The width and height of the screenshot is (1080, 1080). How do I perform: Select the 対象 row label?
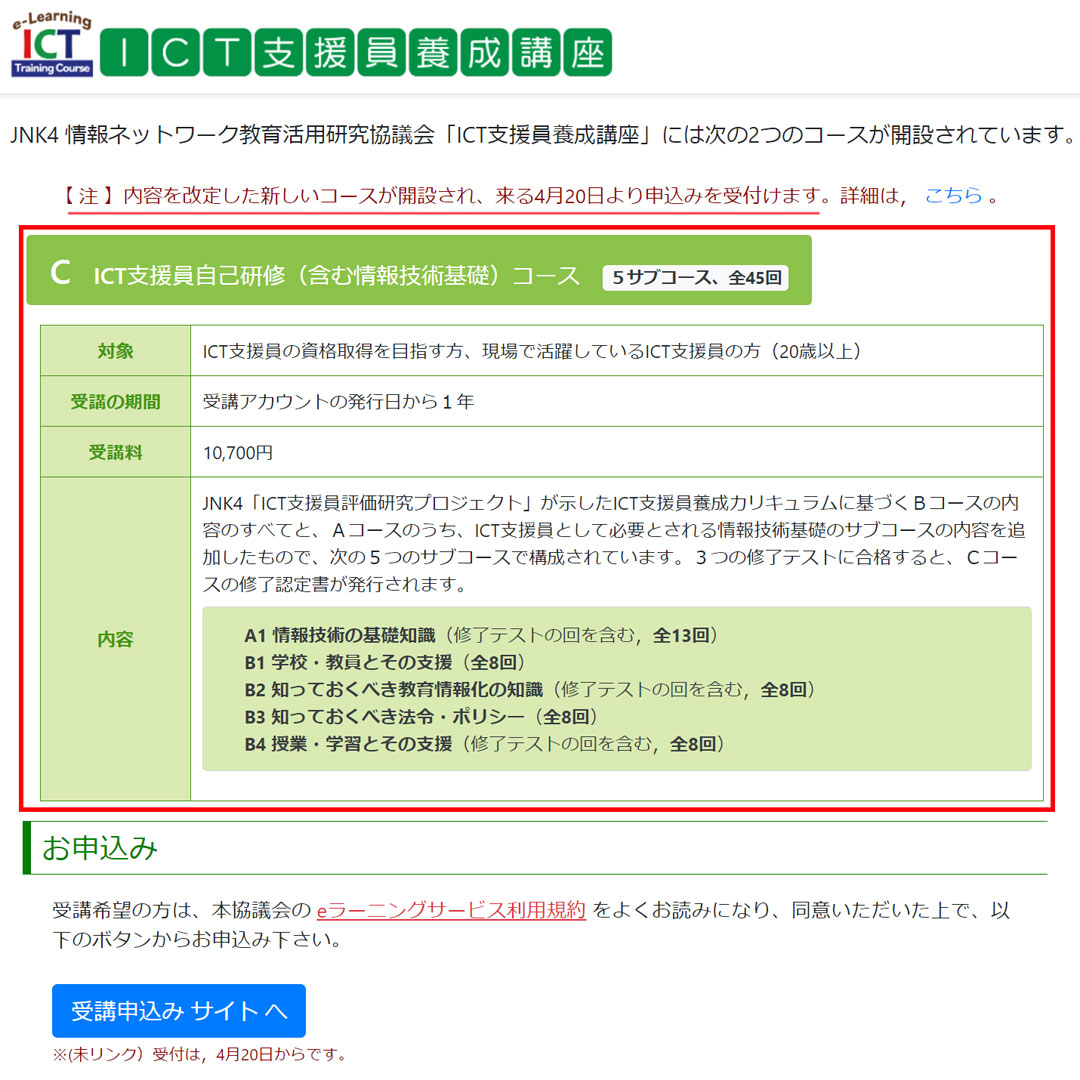pyautogui.click(x=116, y=351)
